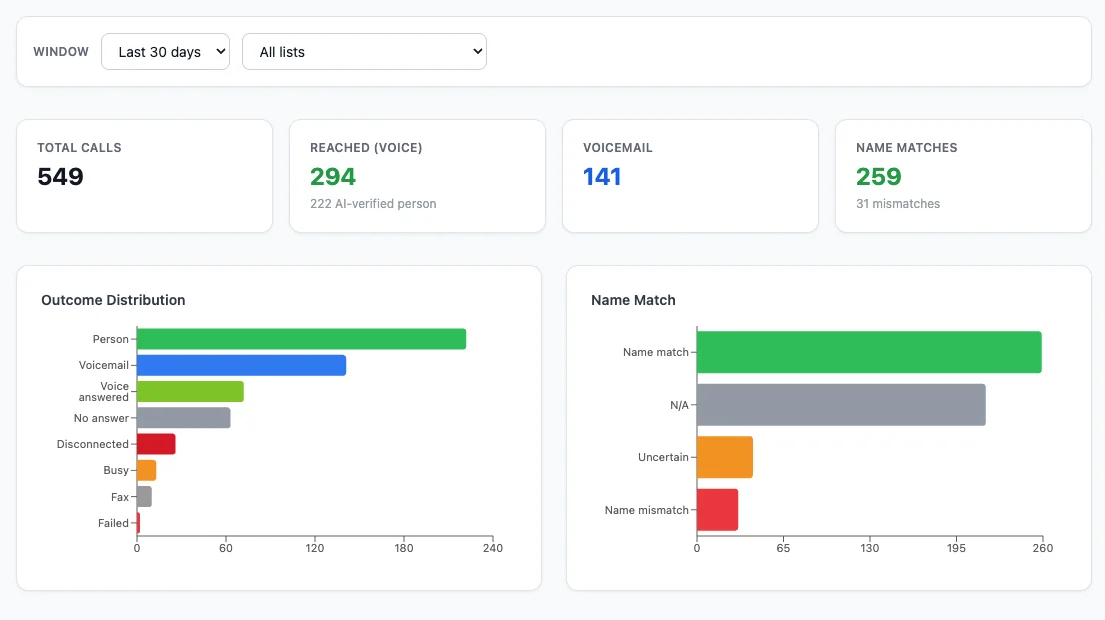Screen dimensions: 1105x620
Task: Click the VOICEMAIL card label
Action: point(618,148)
